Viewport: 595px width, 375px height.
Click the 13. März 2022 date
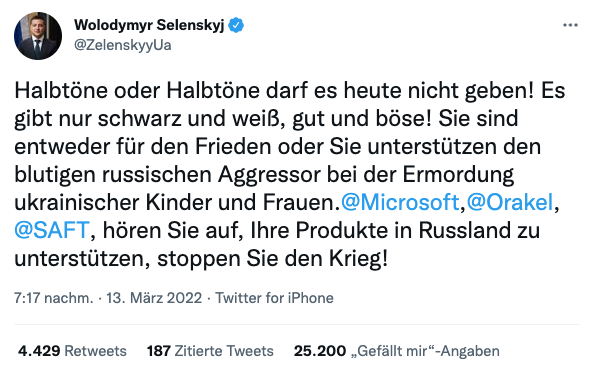154,298
